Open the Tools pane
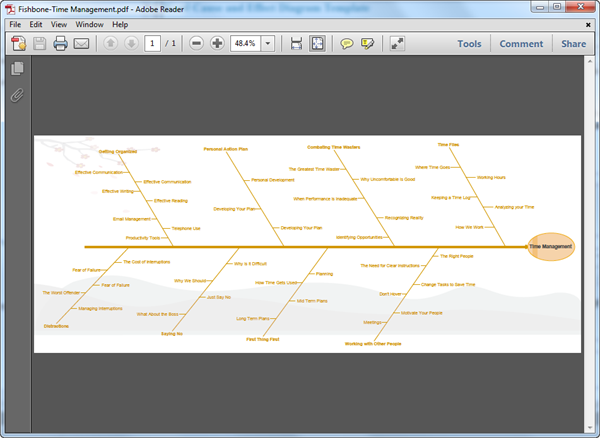Image resolution: width=600 pixels, height=438 pixels. 470,44
